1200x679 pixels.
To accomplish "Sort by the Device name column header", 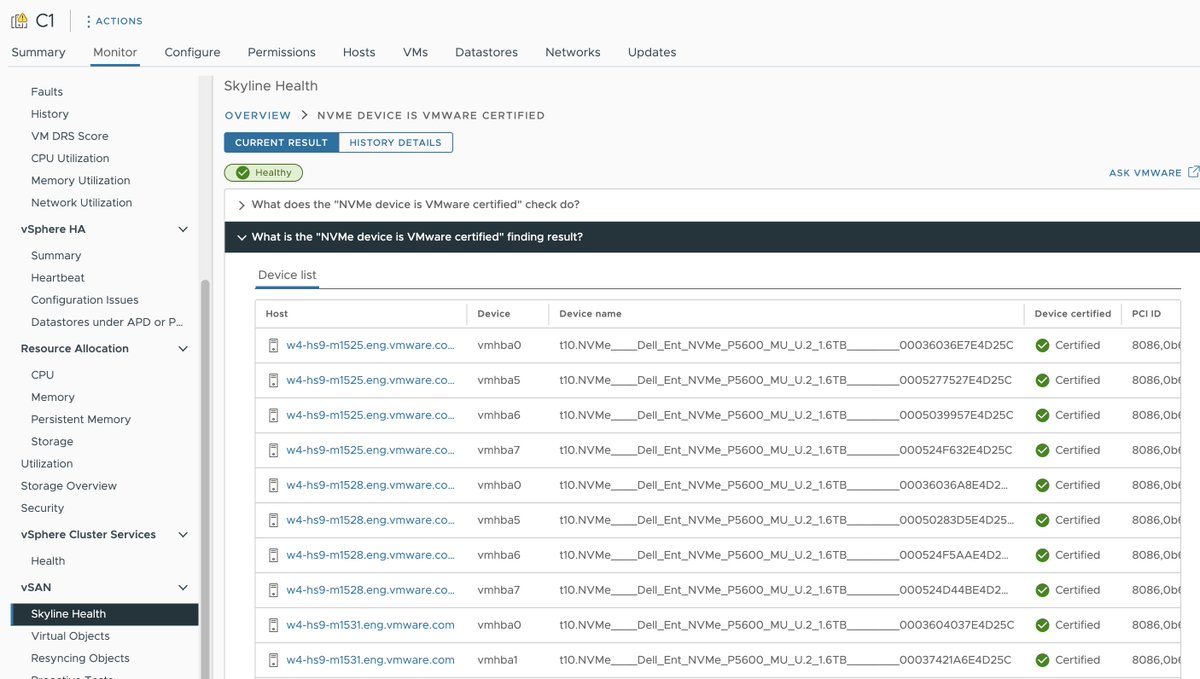I will coord(590,313).
